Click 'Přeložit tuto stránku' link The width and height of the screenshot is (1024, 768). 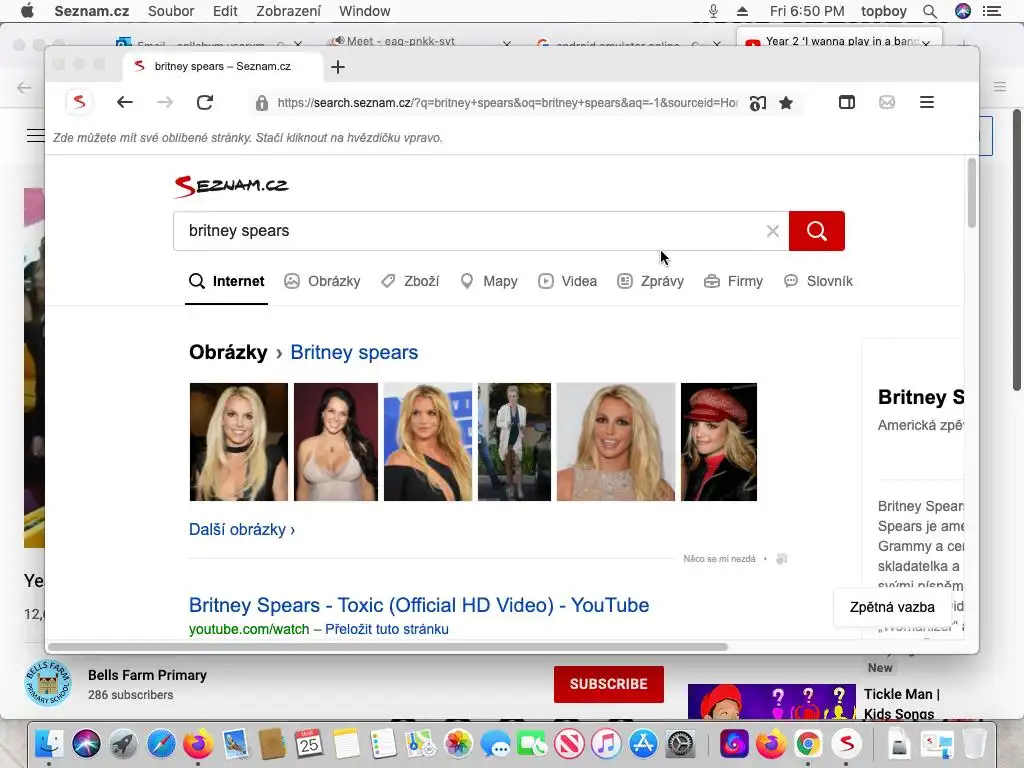[387, 629]
